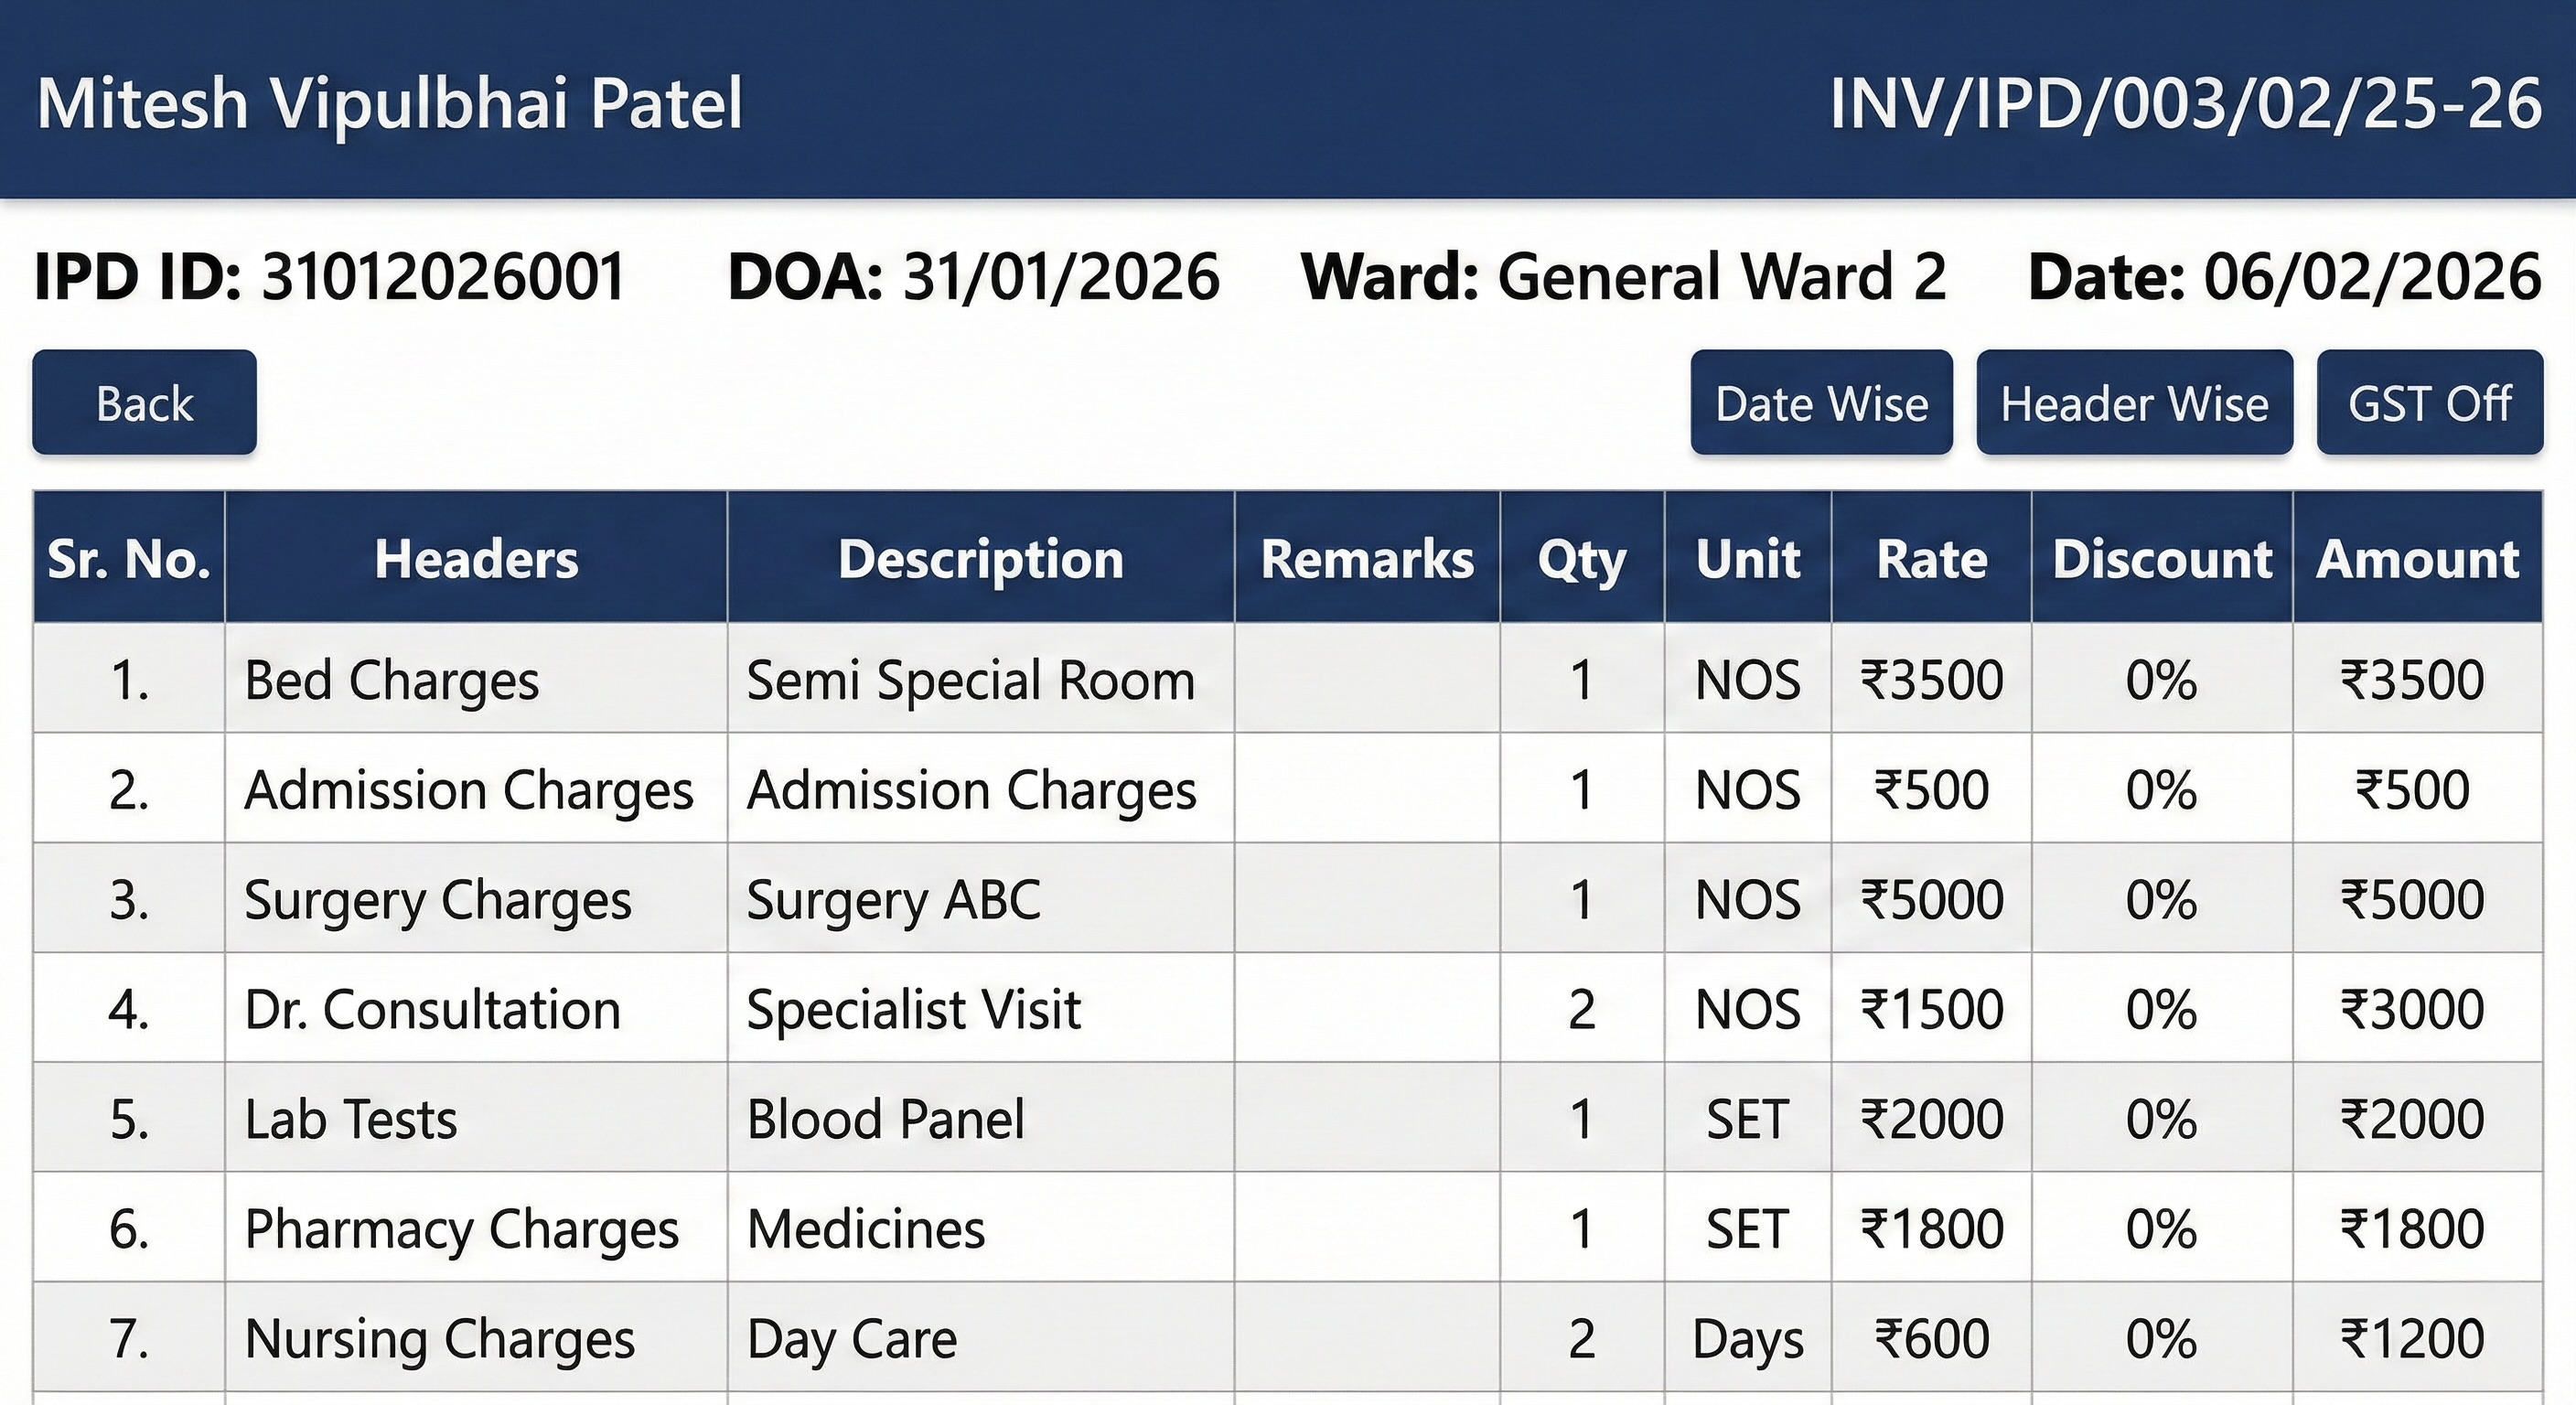The image size is (2576, 1405).
Task: Click the Blood Panel description cell
Action: (x=886, y=1119)
